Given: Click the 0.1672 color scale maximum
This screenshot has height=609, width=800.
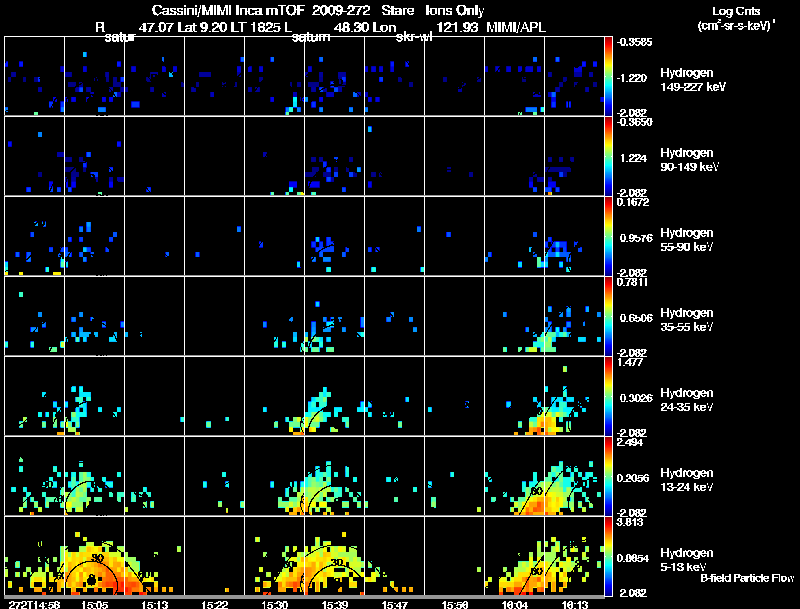Looking at the screenshot, I should click(x=633, y=202).
